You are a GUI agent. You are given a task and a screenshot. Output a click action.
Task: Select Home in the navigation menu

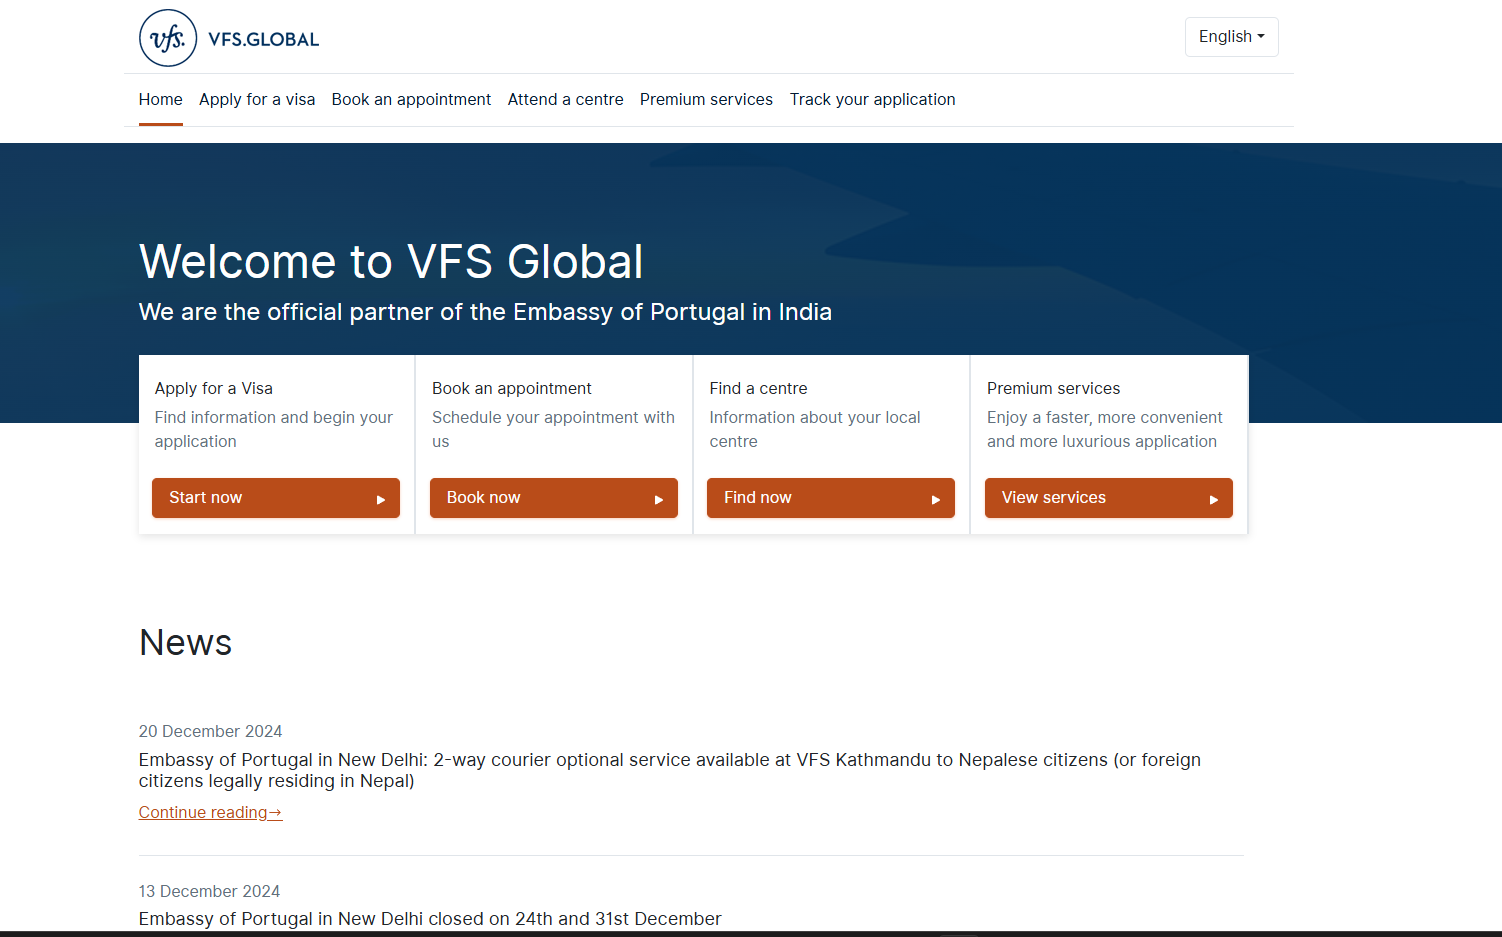point(160,99)
